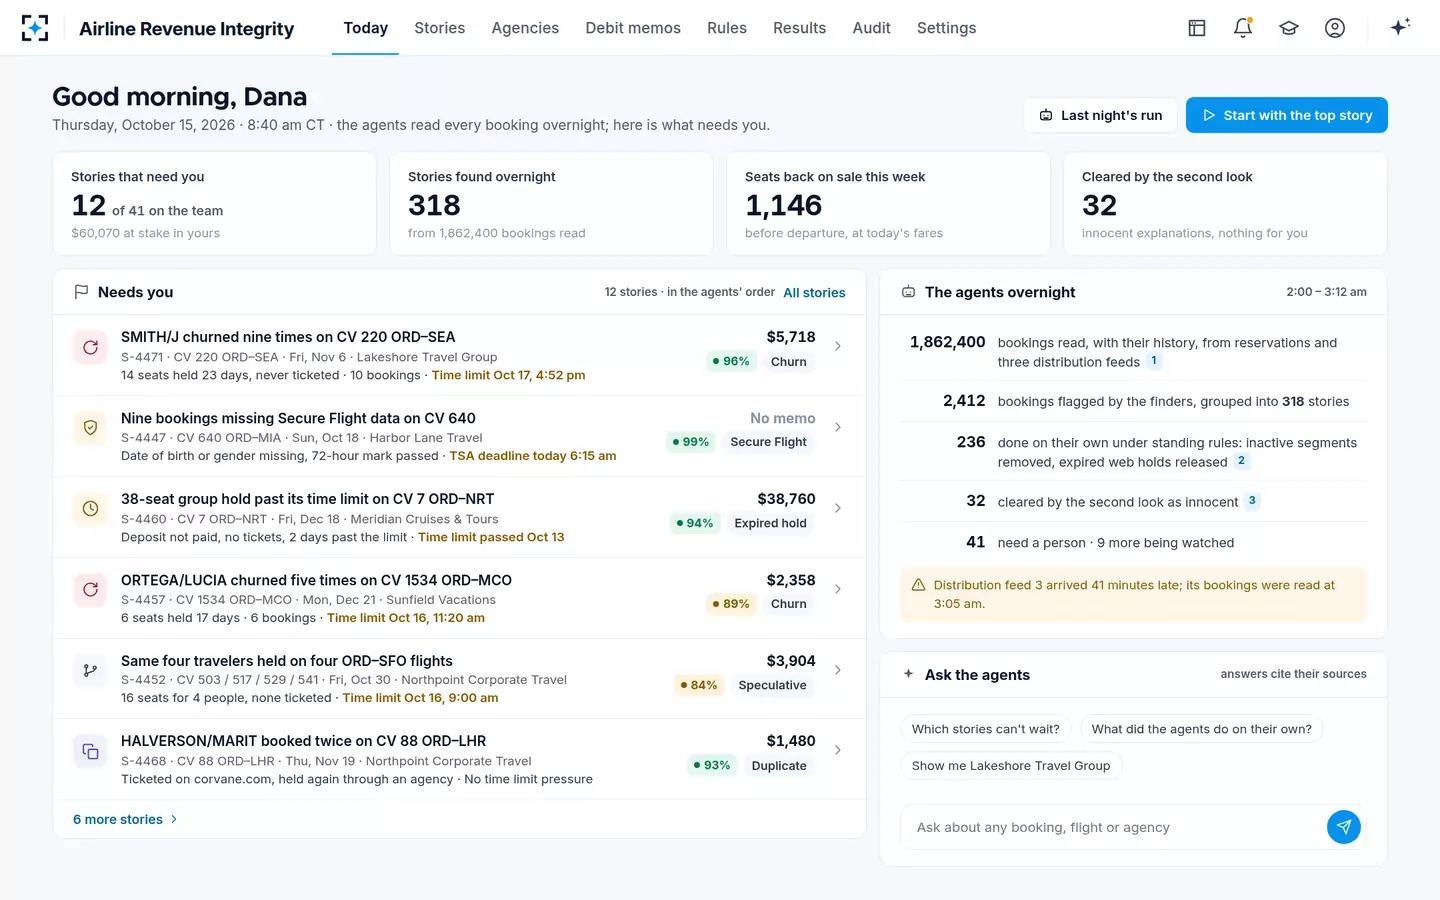Expand 6 more stories
This screenshot has height=900, width=1440.
125,819
